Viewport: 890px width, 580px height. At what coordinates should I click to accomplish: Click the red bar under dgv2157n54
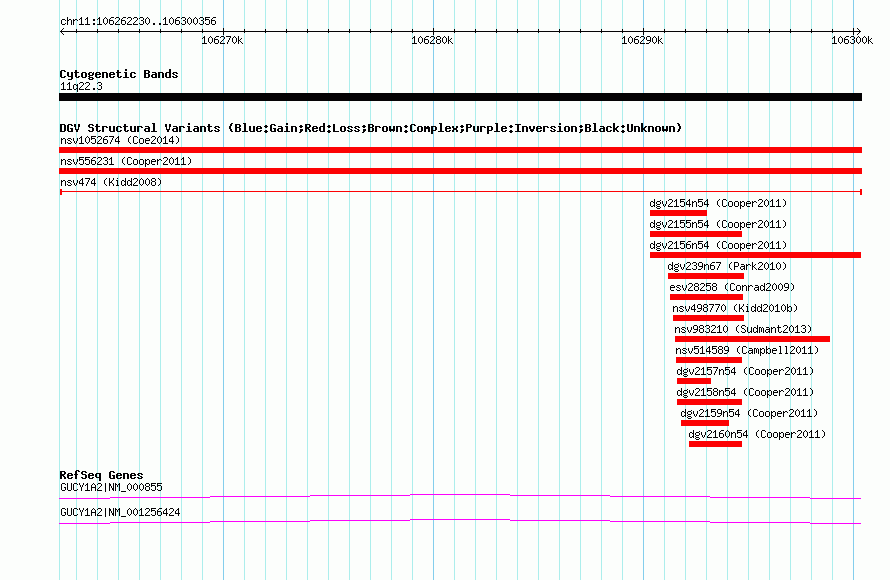coord(694,381)
